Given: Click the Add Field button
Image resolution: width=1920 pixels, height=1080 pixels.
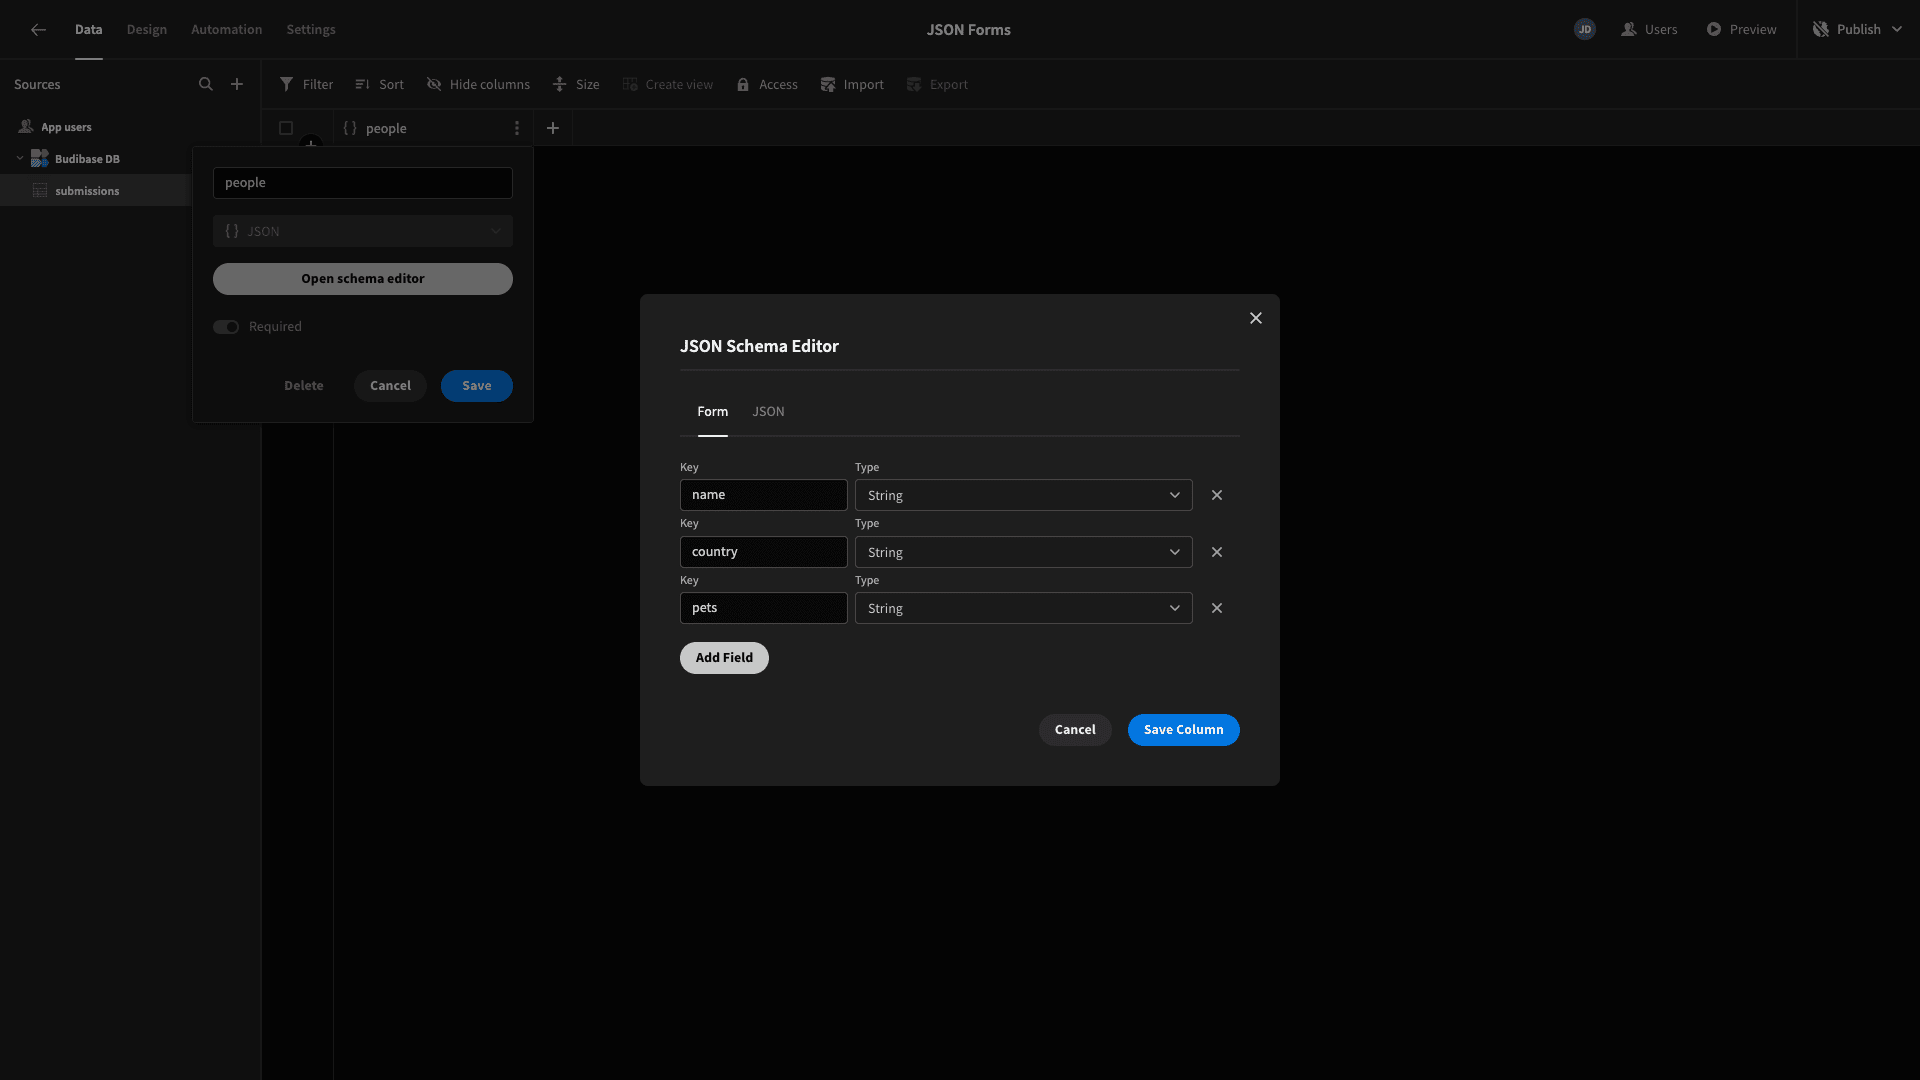Looking at the screenshot, I should 724,658.
